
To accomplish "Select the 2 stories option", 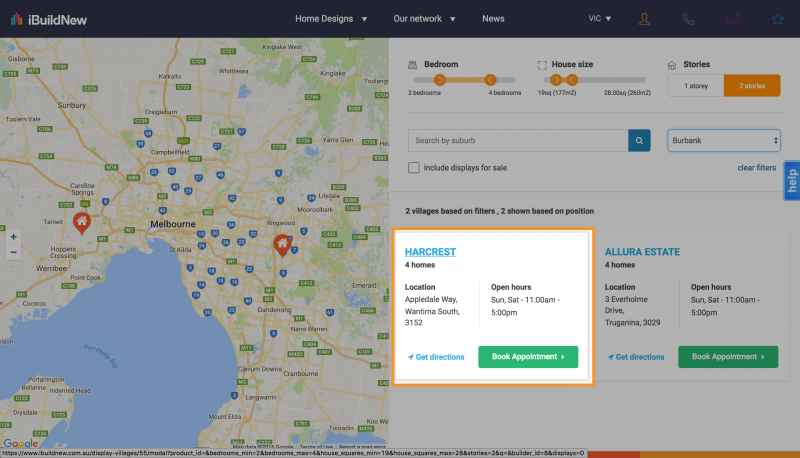I will click(751, 86).
